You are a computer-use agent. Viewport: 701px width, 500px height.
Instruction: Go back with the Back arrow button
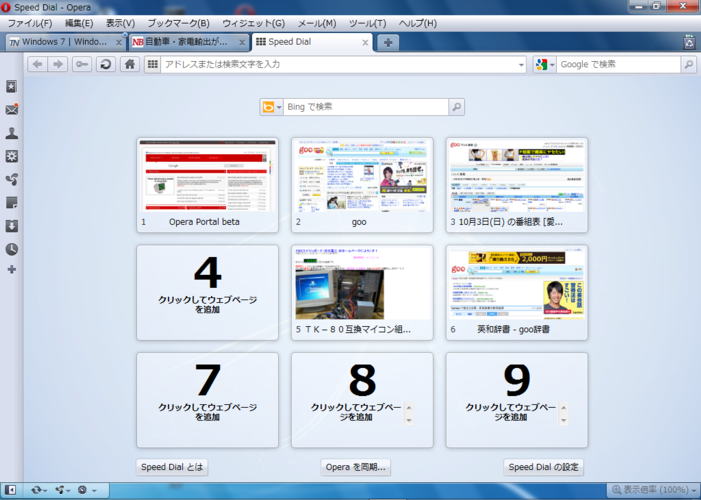(x=38, y=64)
